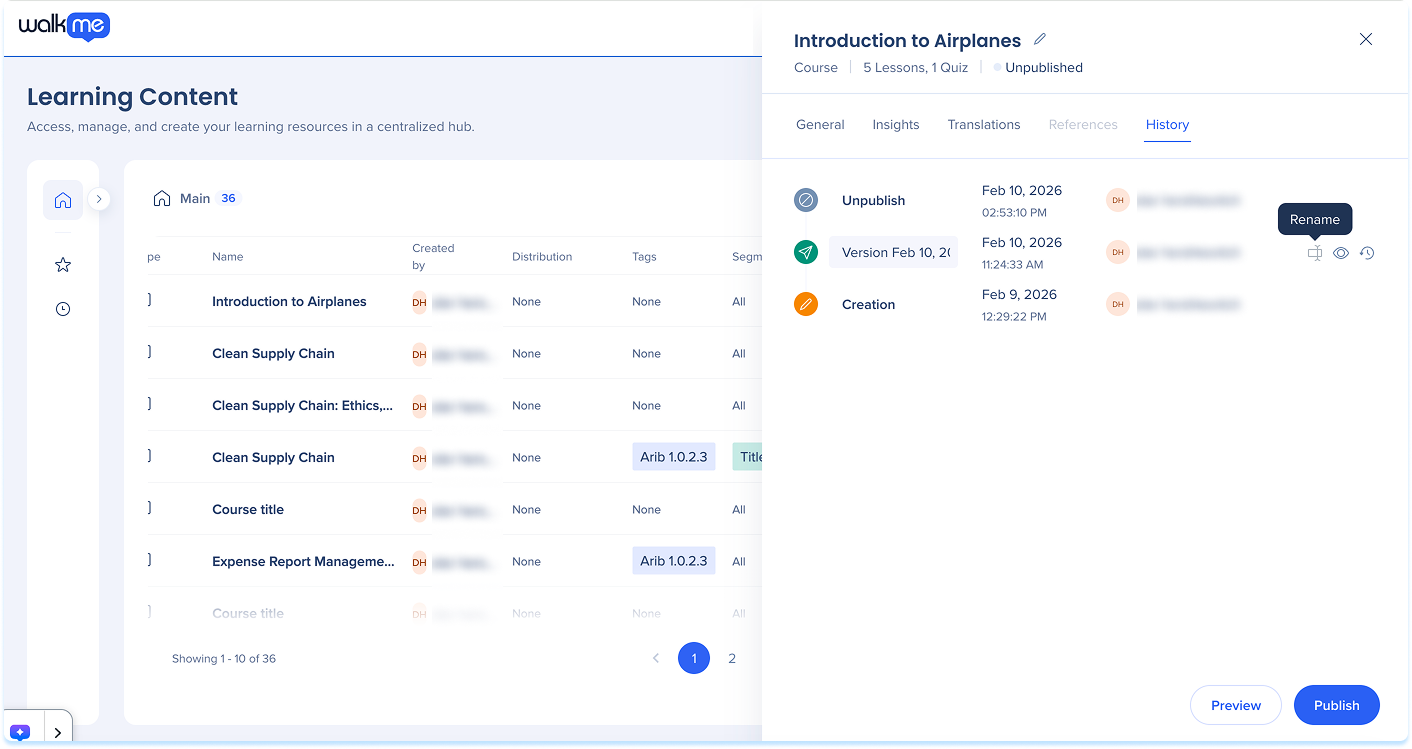1412x749 pixels.
Task: Click the Publish button
Action: tap(1336, 705)
